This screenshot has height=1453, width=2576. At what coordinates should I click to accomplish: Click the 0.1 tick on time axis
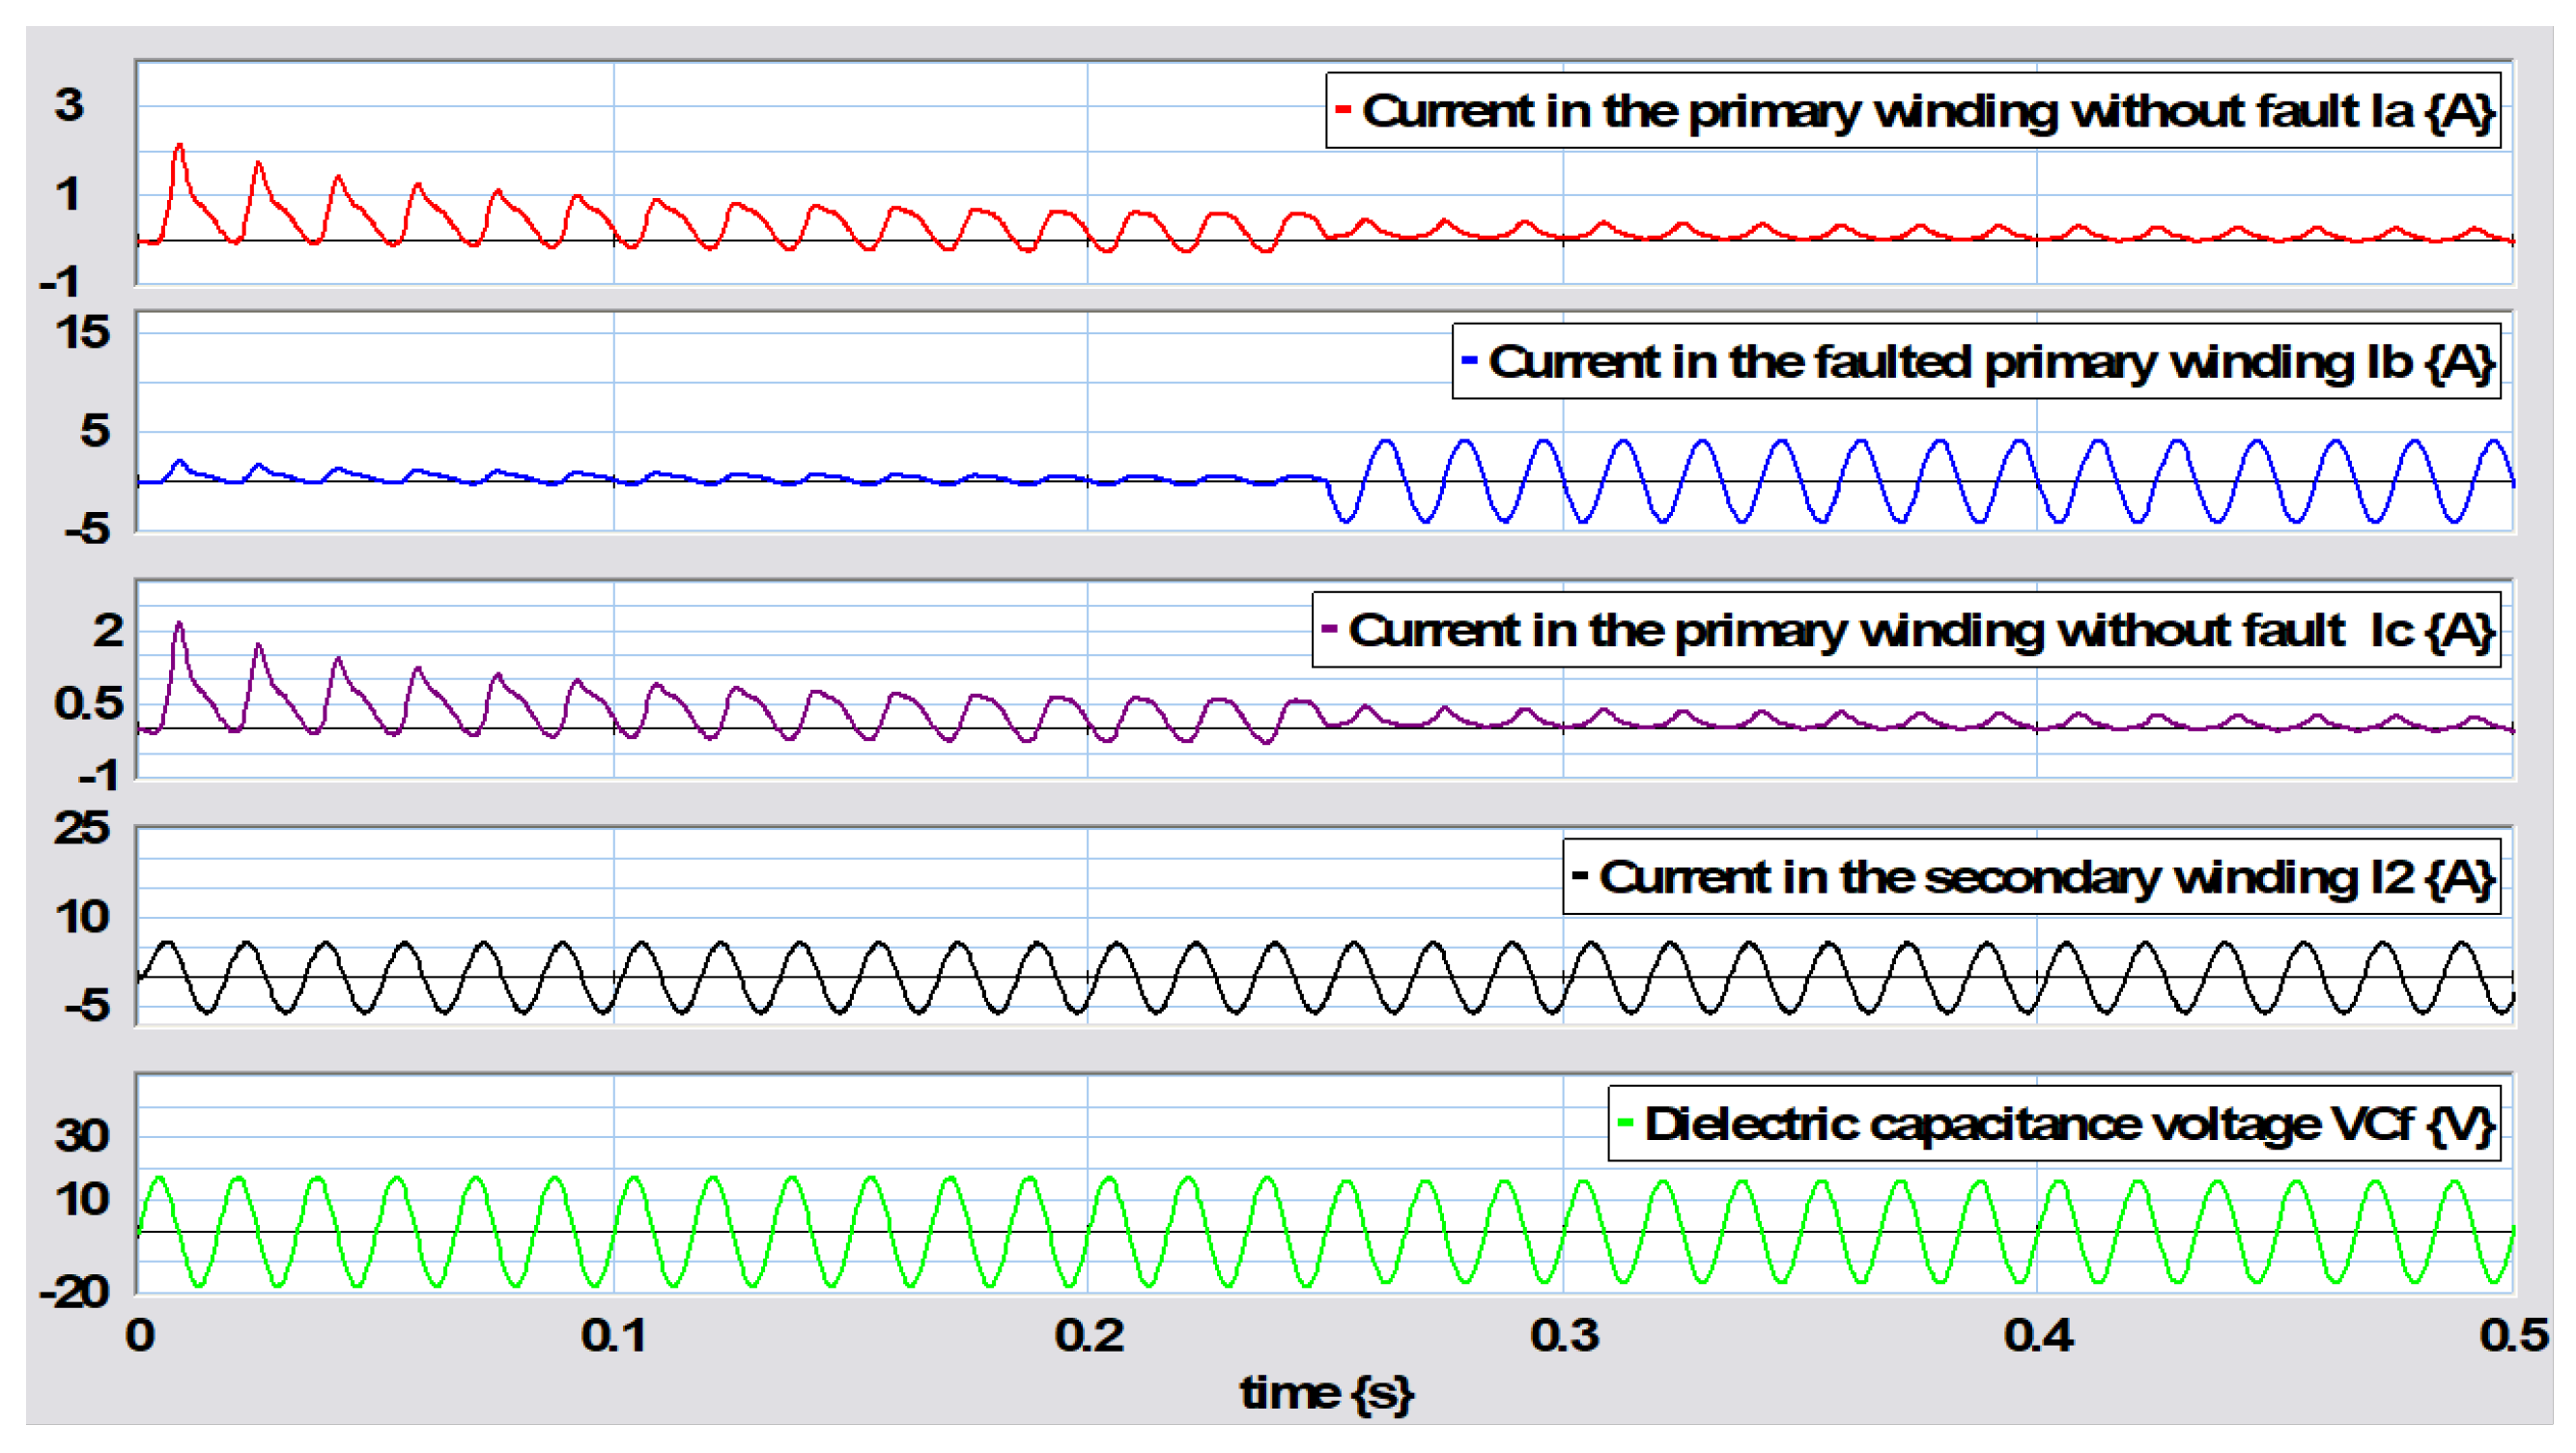pyautogui.click(x=613, y=1335)
